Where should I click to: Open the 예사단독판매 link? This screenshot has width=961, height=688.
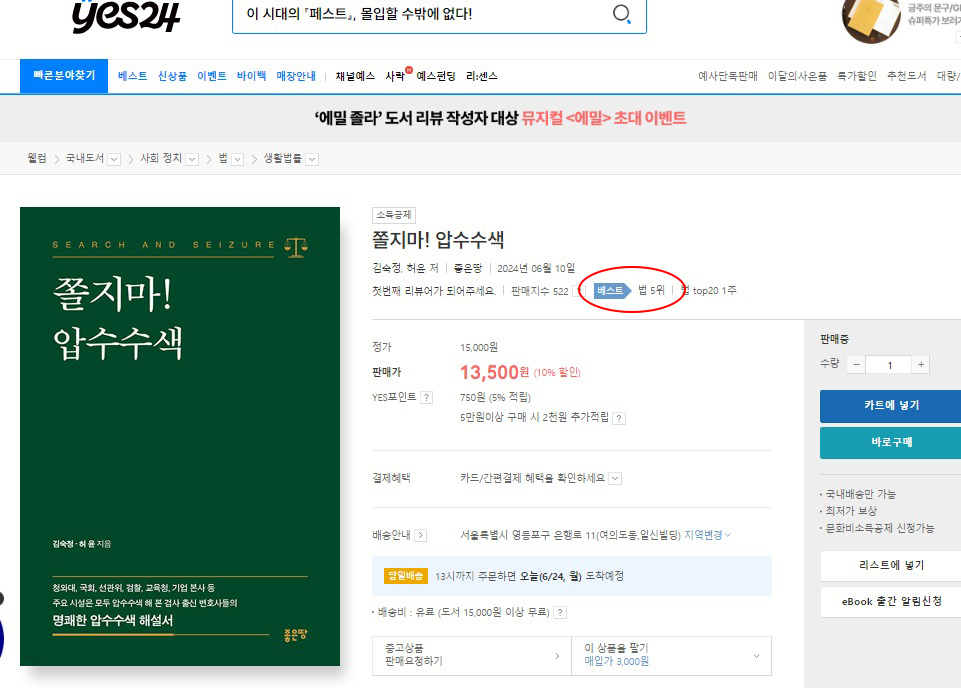click(x=727, y=76)
